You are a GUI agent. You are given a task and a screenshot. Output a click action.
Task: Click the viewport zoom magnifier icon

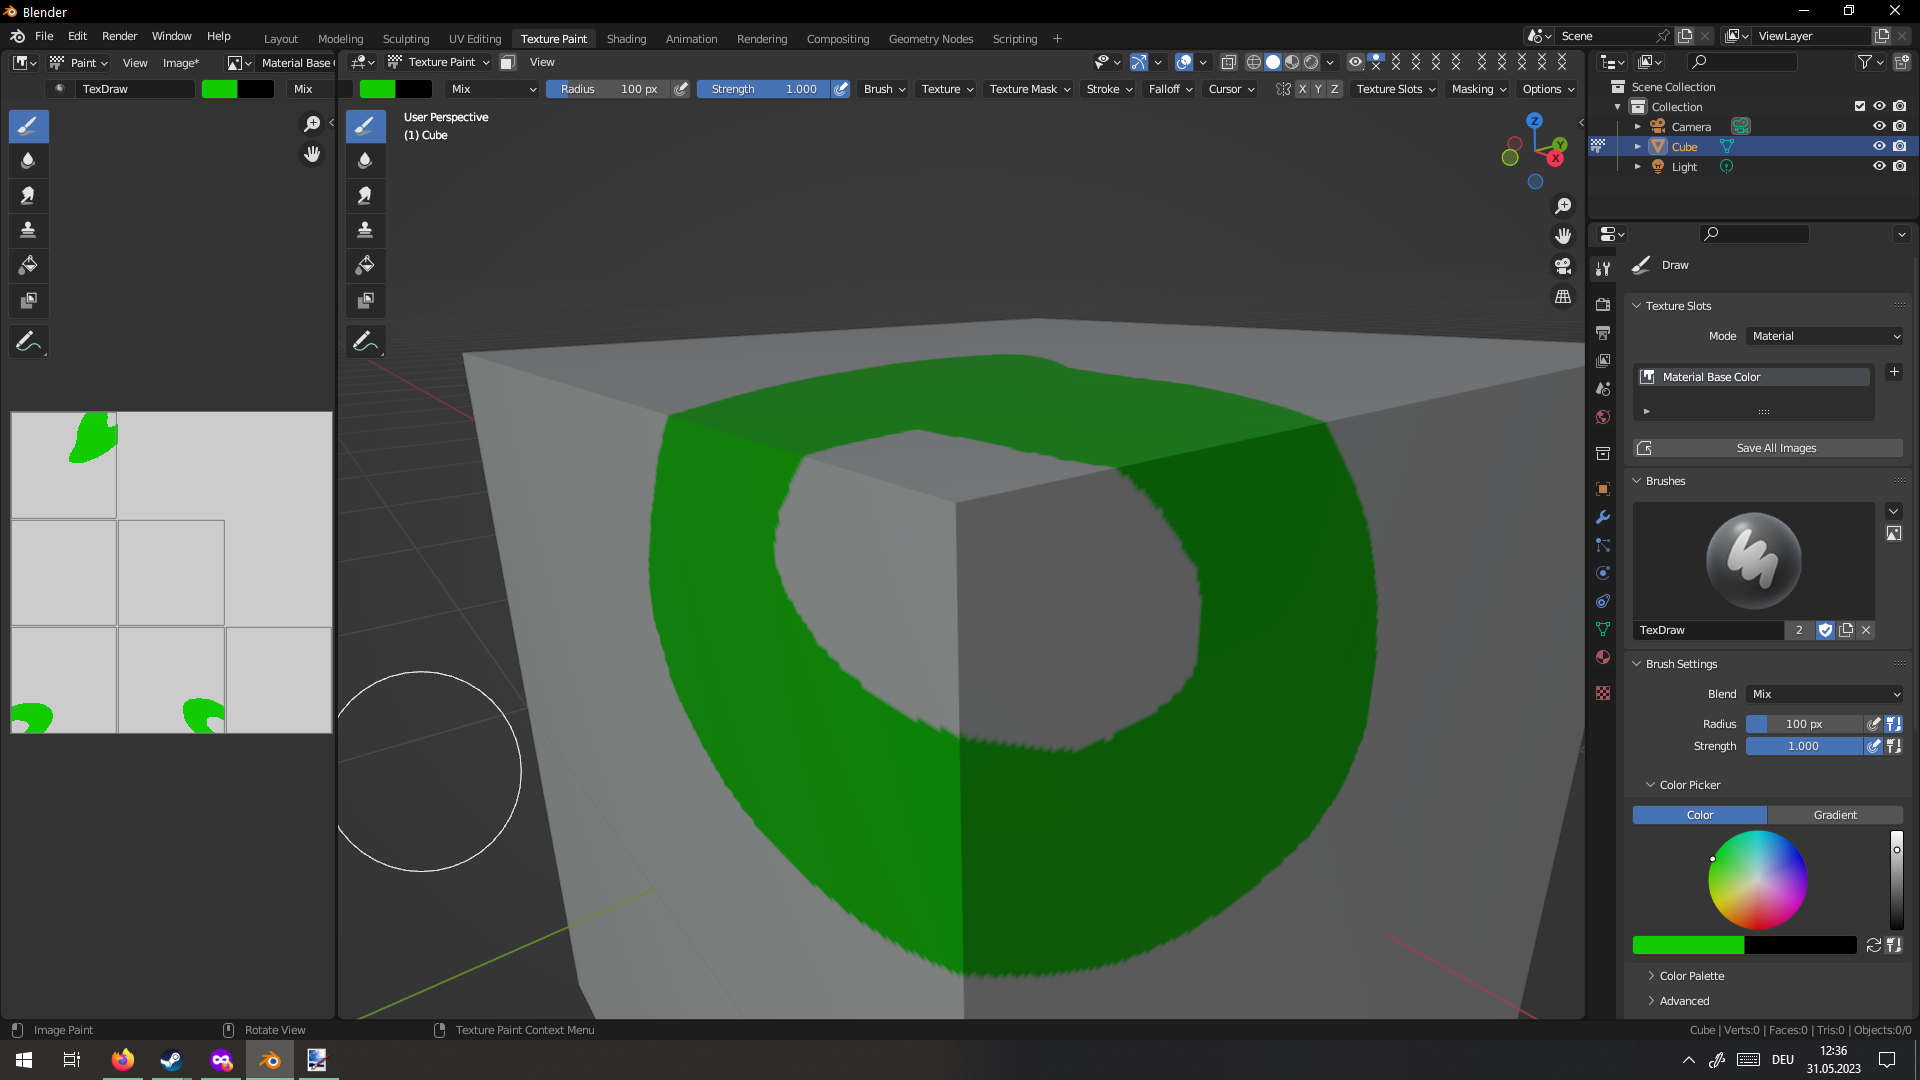pyautogui.click(x=1563, y=206)
